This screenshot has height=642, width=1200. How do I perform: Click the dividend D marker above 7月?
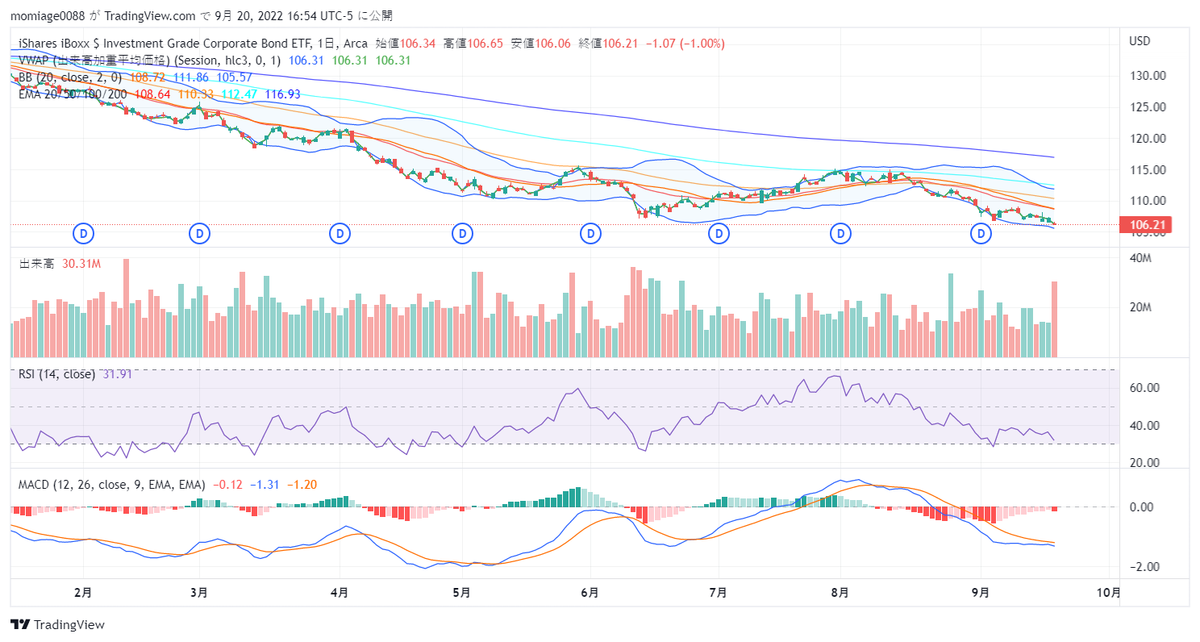[718, 233]
